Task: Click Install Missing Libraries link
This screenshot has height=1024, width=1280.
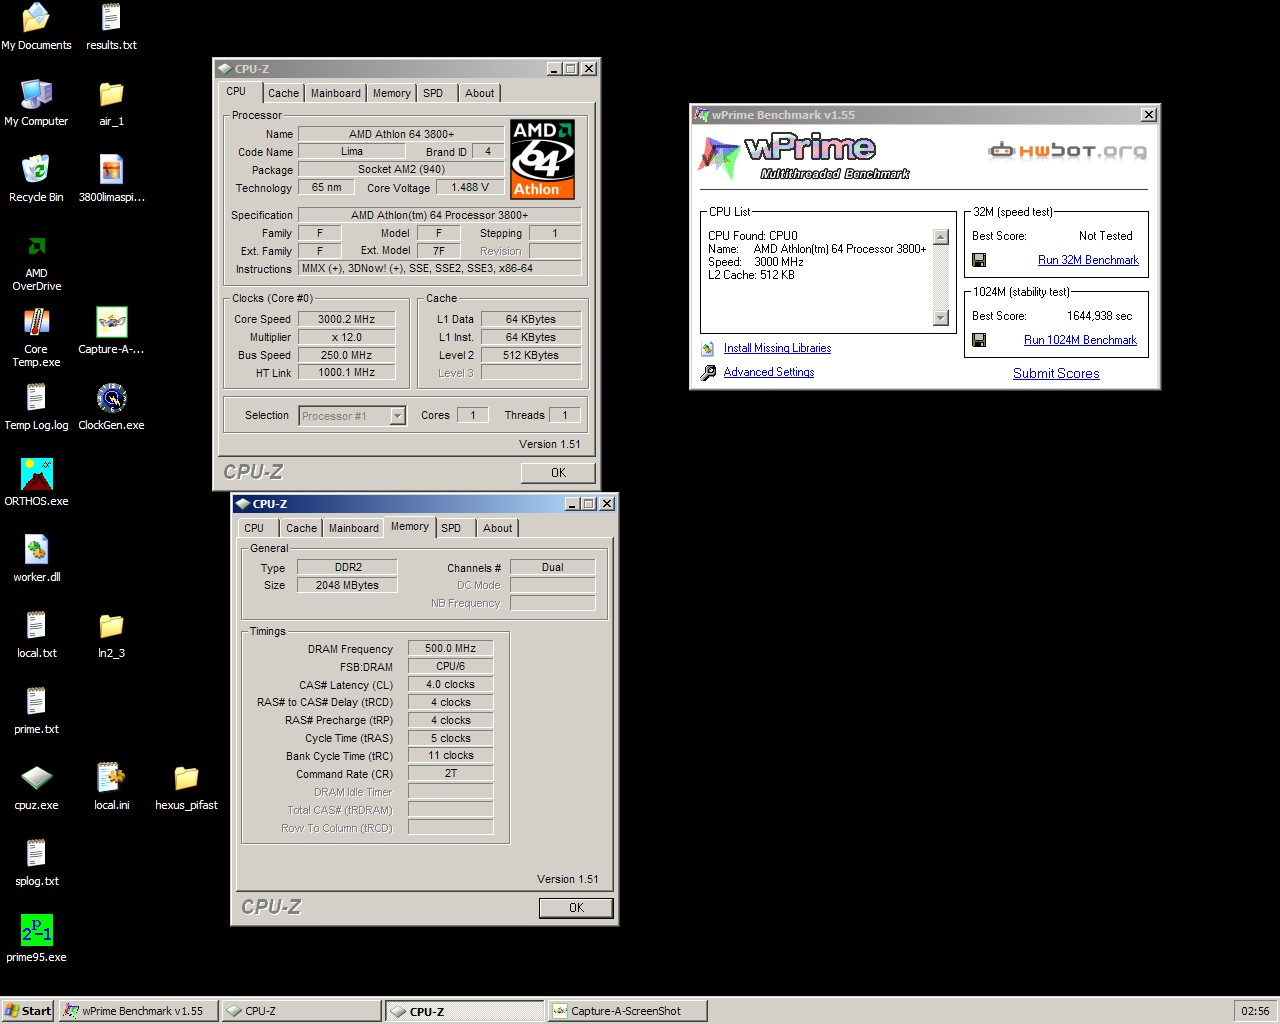Action: [x=777, y=348]
